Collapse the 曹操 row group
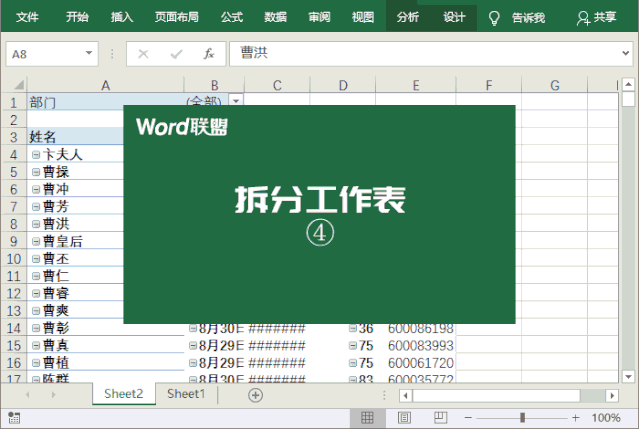Image resolution: width=639 pixels, height=429 pixels. [36, 172]
